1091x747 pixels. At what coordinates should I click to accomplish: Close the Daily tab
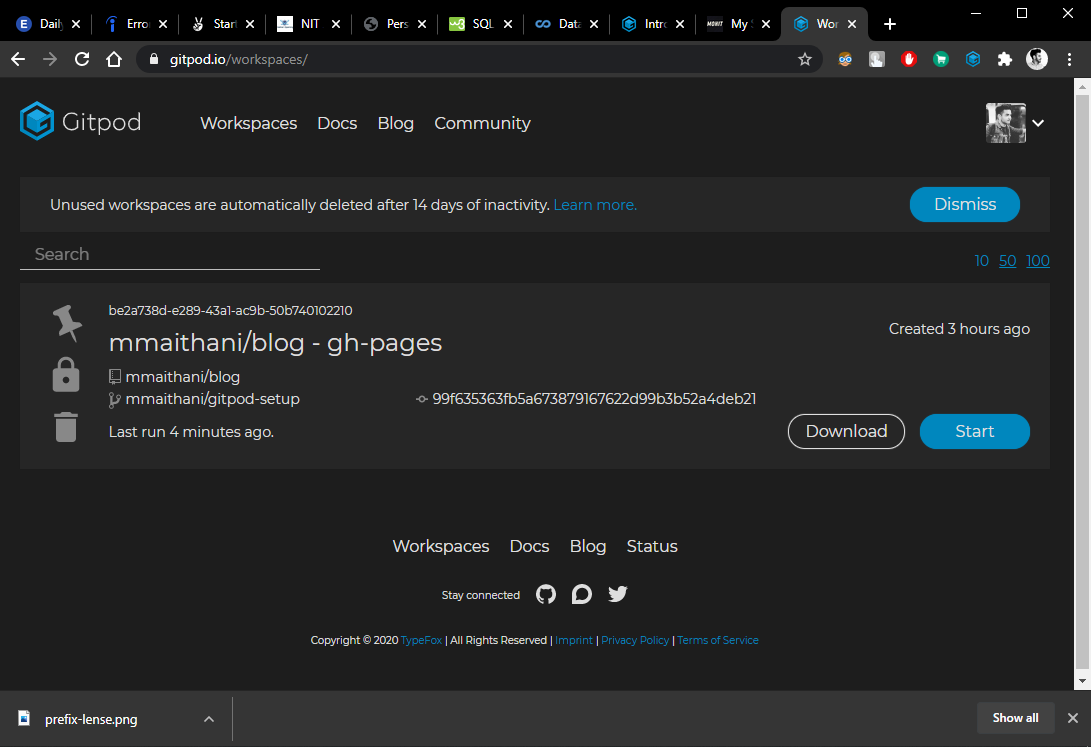[x=76, y=24]
